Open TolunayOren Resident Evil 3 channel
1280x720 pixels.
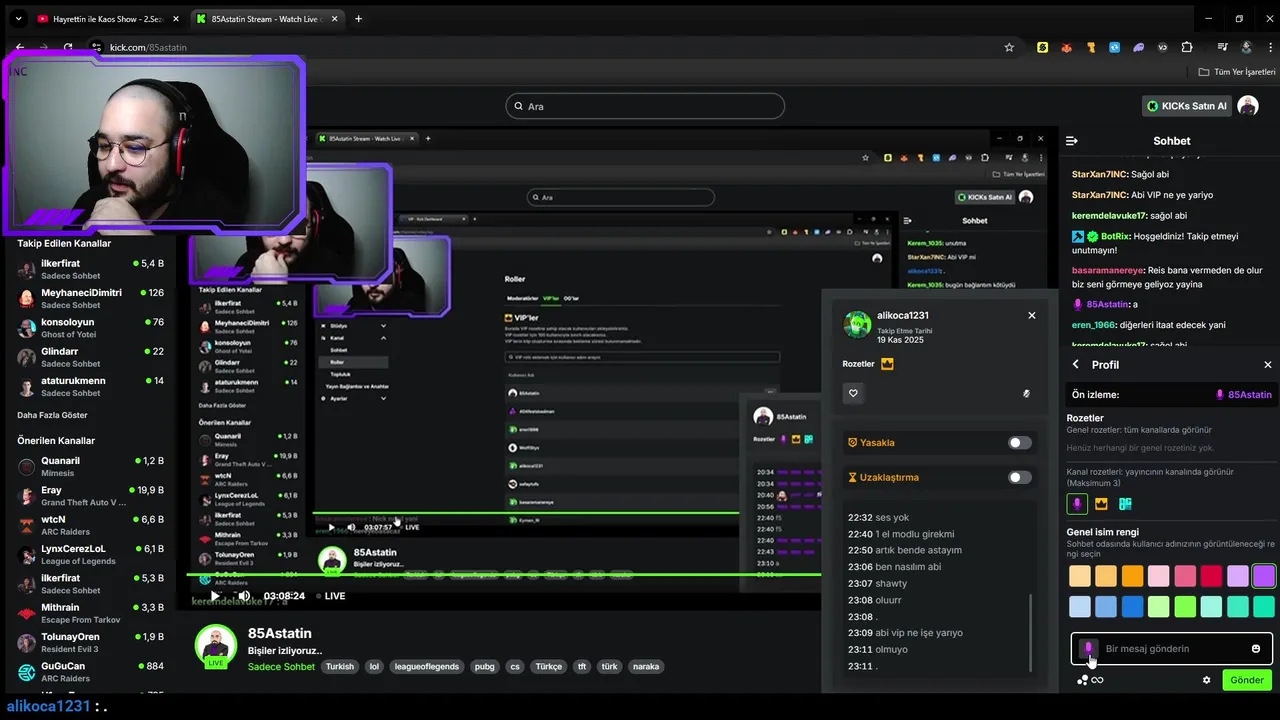click(91, 642)
